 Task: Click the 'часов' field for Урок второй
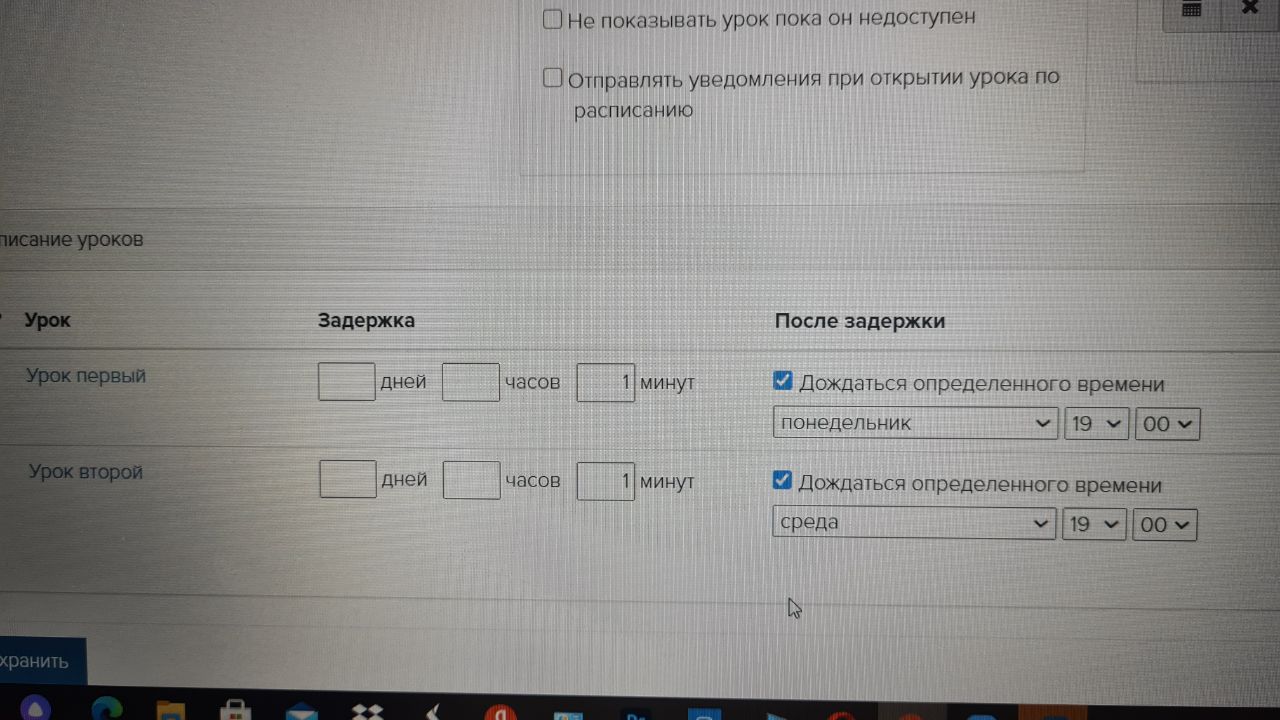click(472, 480)
